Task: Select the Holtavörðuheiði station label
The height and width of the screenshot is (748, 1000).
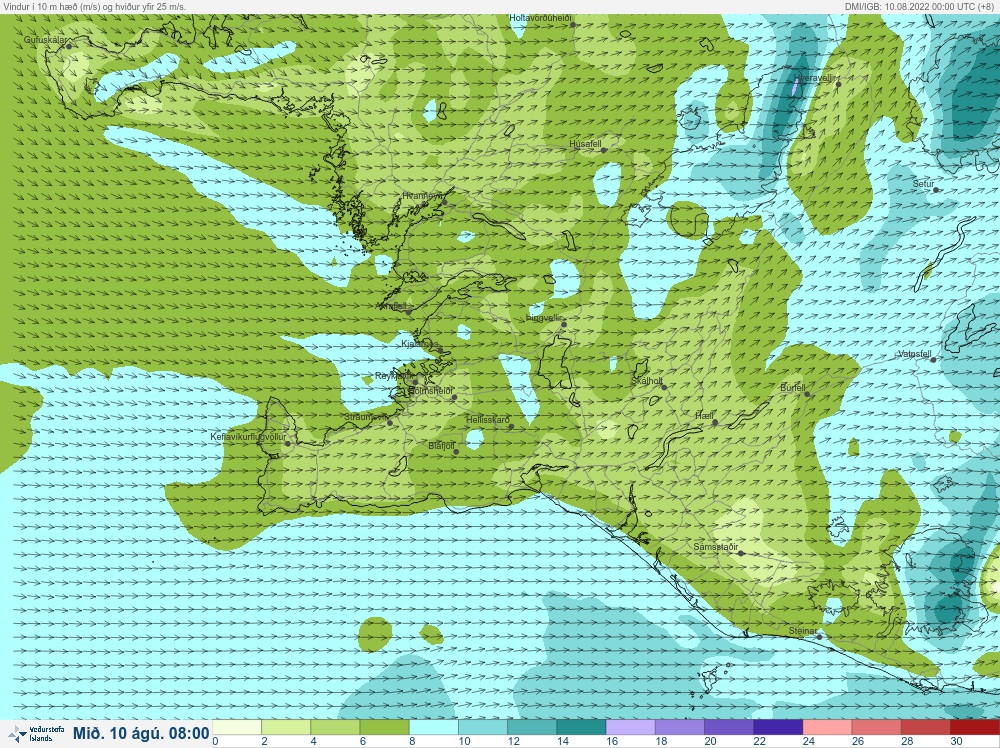Action: 540,18
